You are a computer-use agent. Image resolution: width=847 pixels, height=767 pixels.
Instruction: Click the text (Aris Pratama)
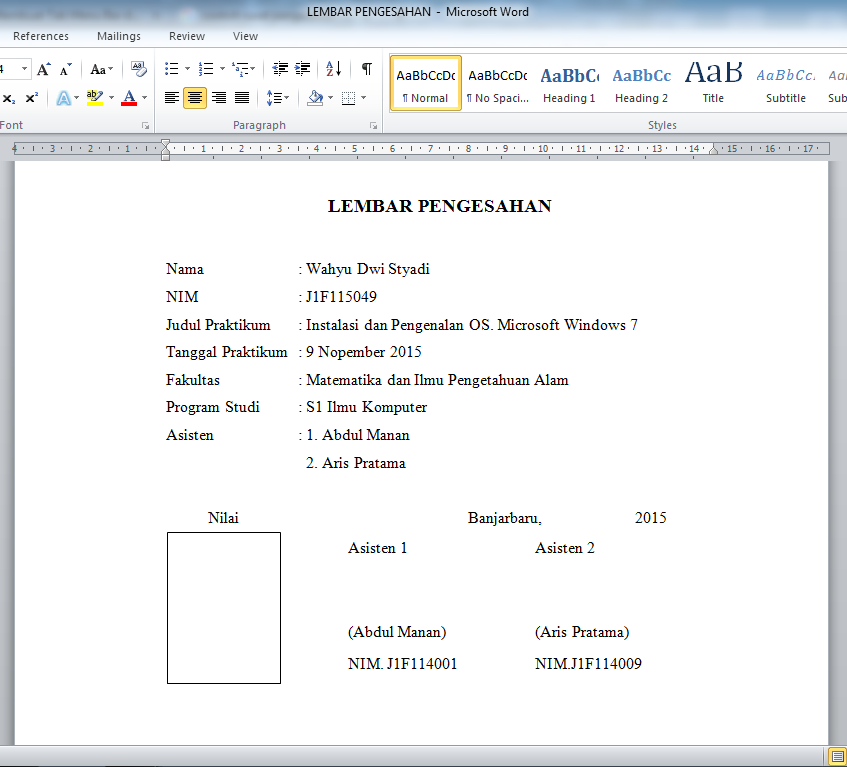tap(582, 632)
